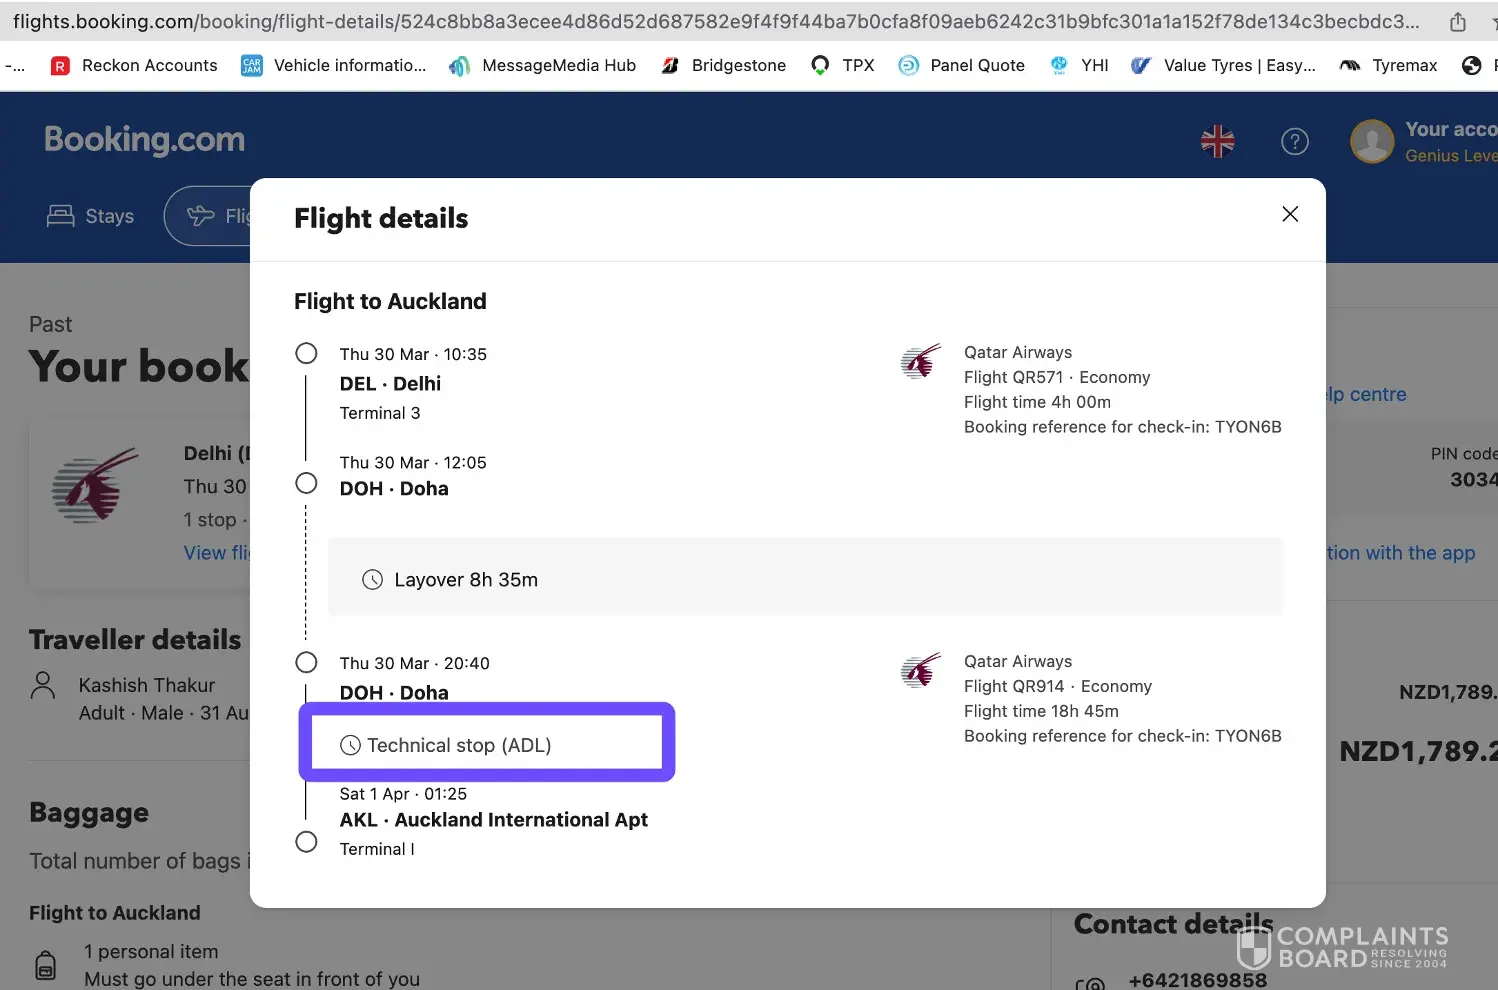Click the Technical stop (ADL) item
This screenshot has width=1498, height=990.
point(458,745)
